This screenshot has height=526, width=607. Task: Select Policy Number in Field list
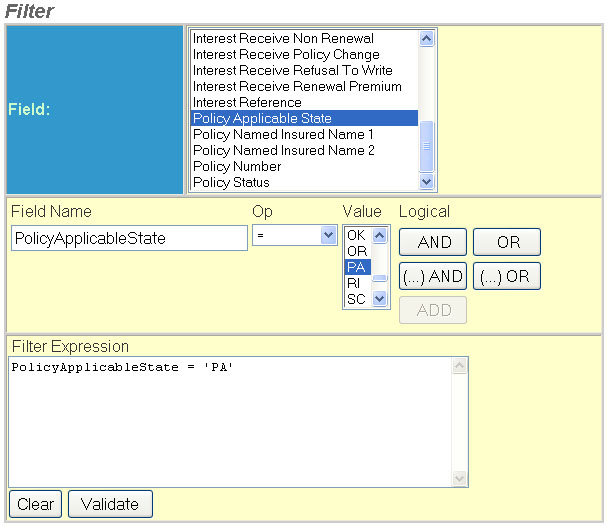pyautogui.click(x=237, y=166)
